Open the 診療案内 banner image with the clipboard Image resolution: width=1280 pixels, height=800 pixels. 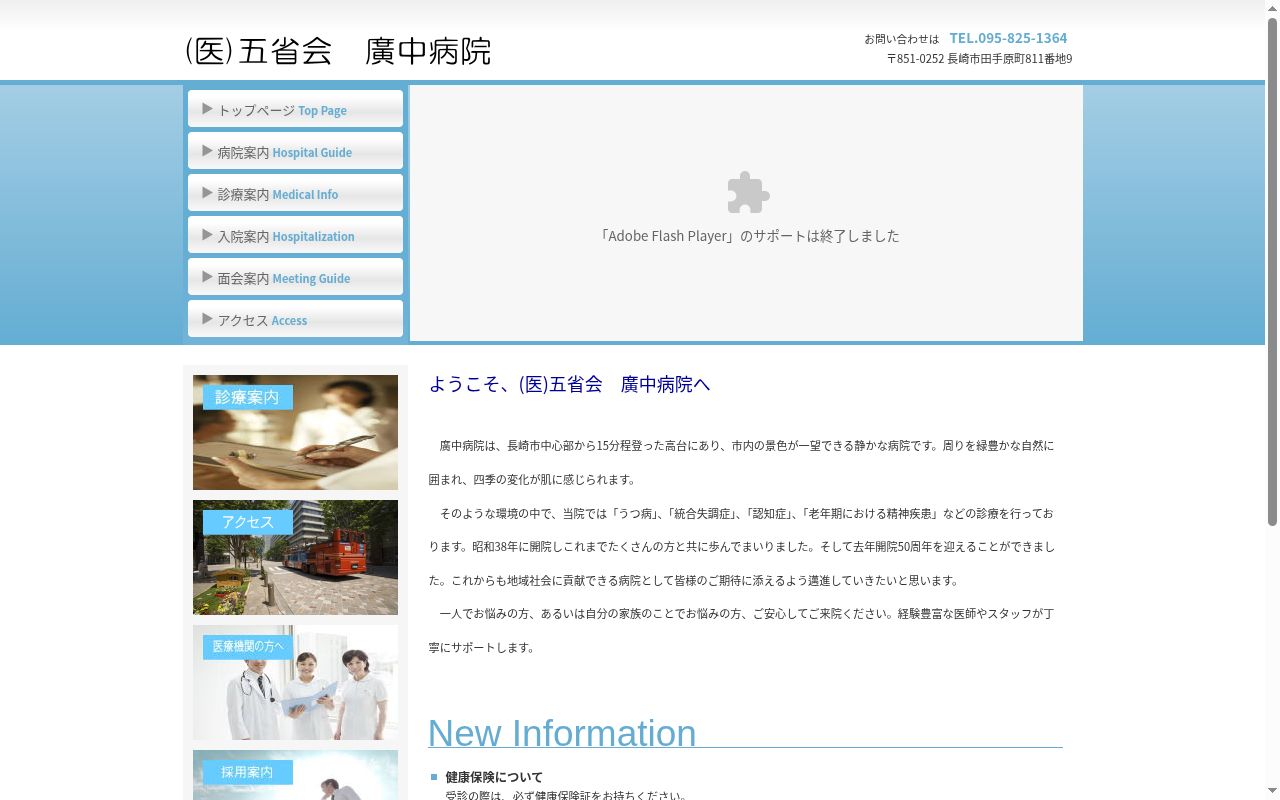(x=295, y=432)
